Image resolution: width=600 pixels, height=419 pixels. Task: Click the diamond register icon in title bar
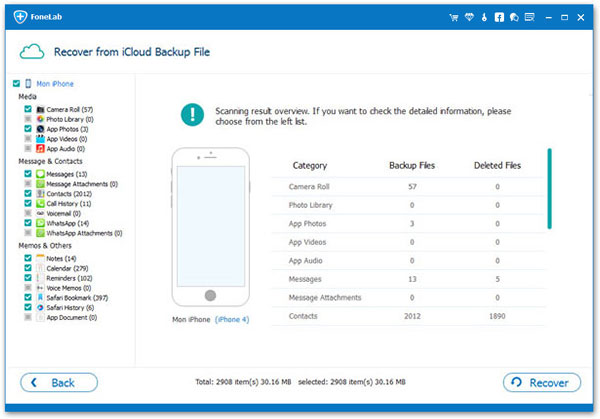(469, 17)
